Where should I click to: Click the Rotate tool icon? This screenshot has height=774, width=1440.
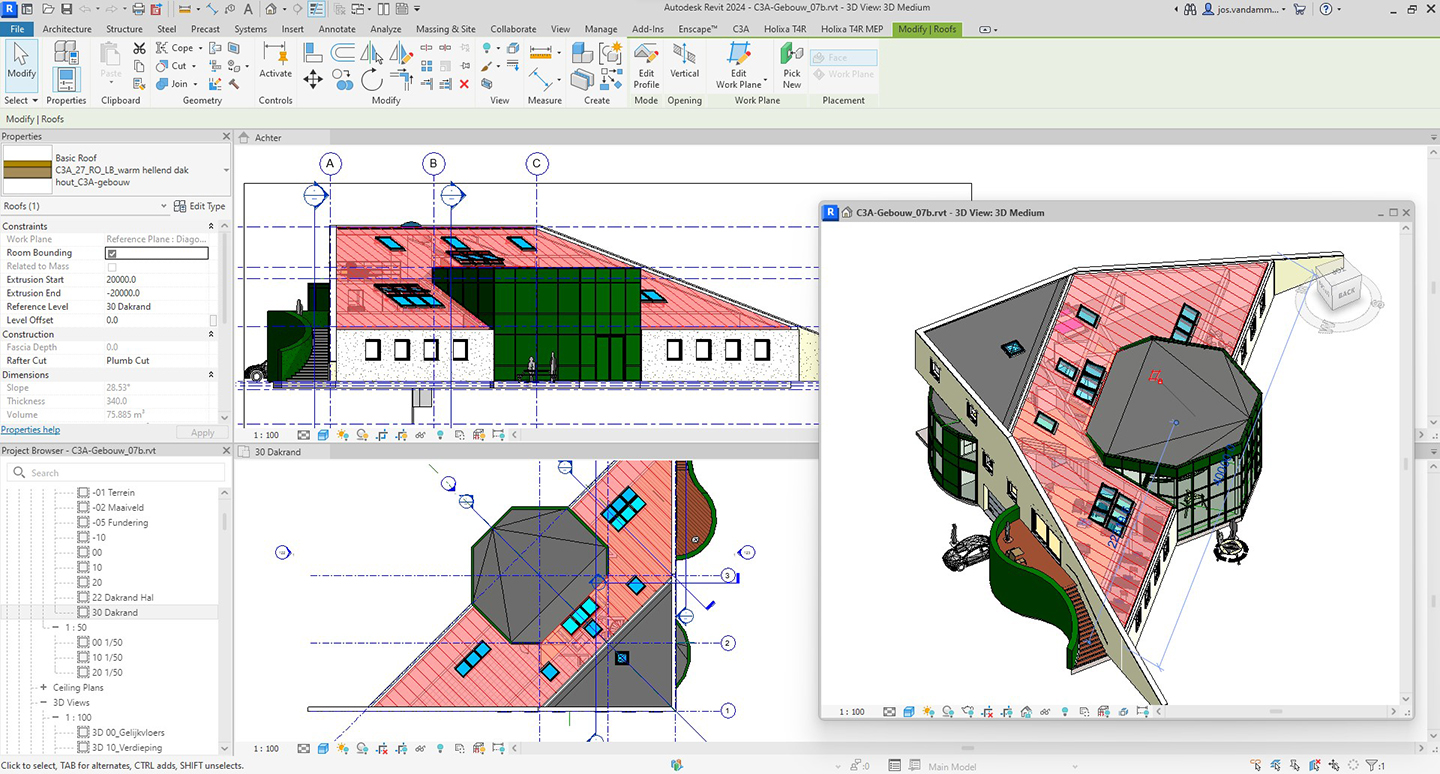pos(372,80)
